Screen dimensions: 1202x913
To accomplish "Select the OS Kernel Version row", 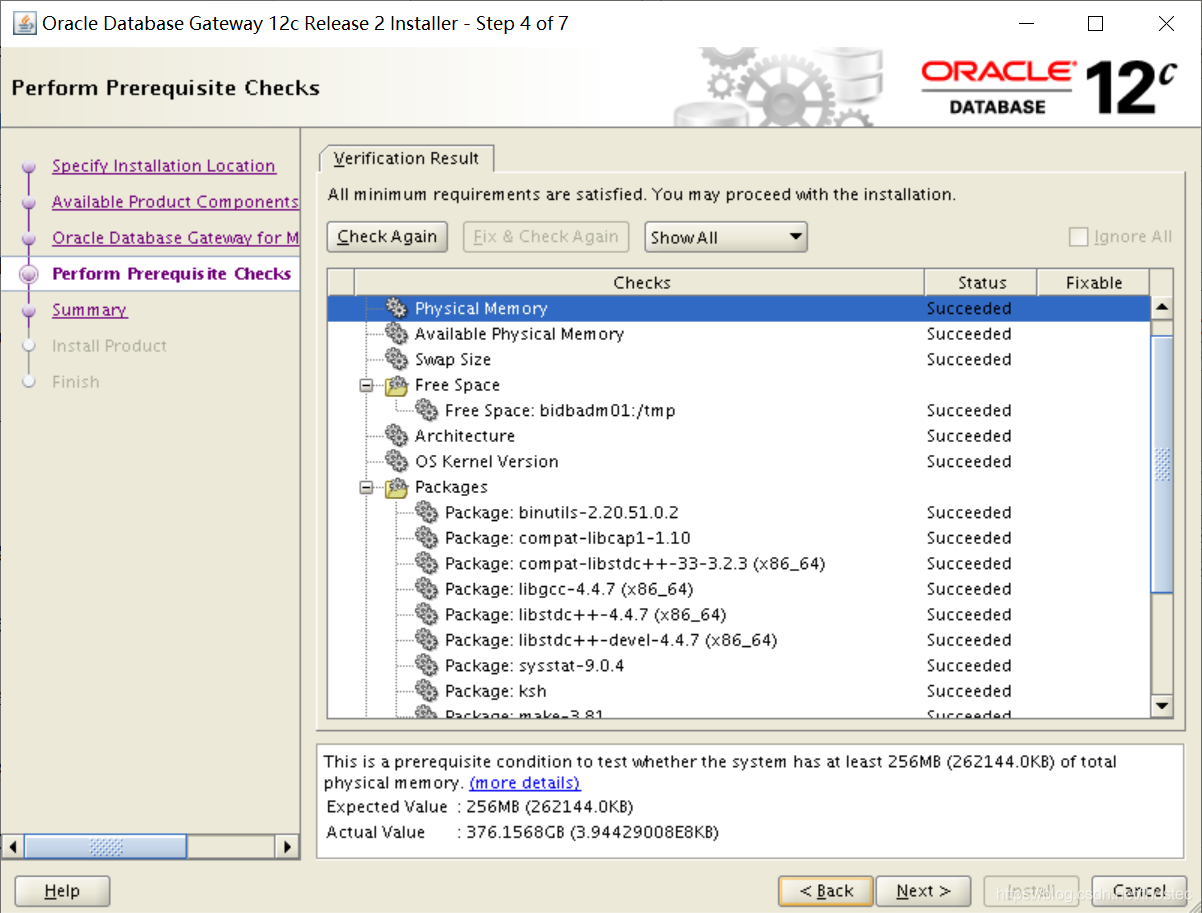I will [739, 462].
